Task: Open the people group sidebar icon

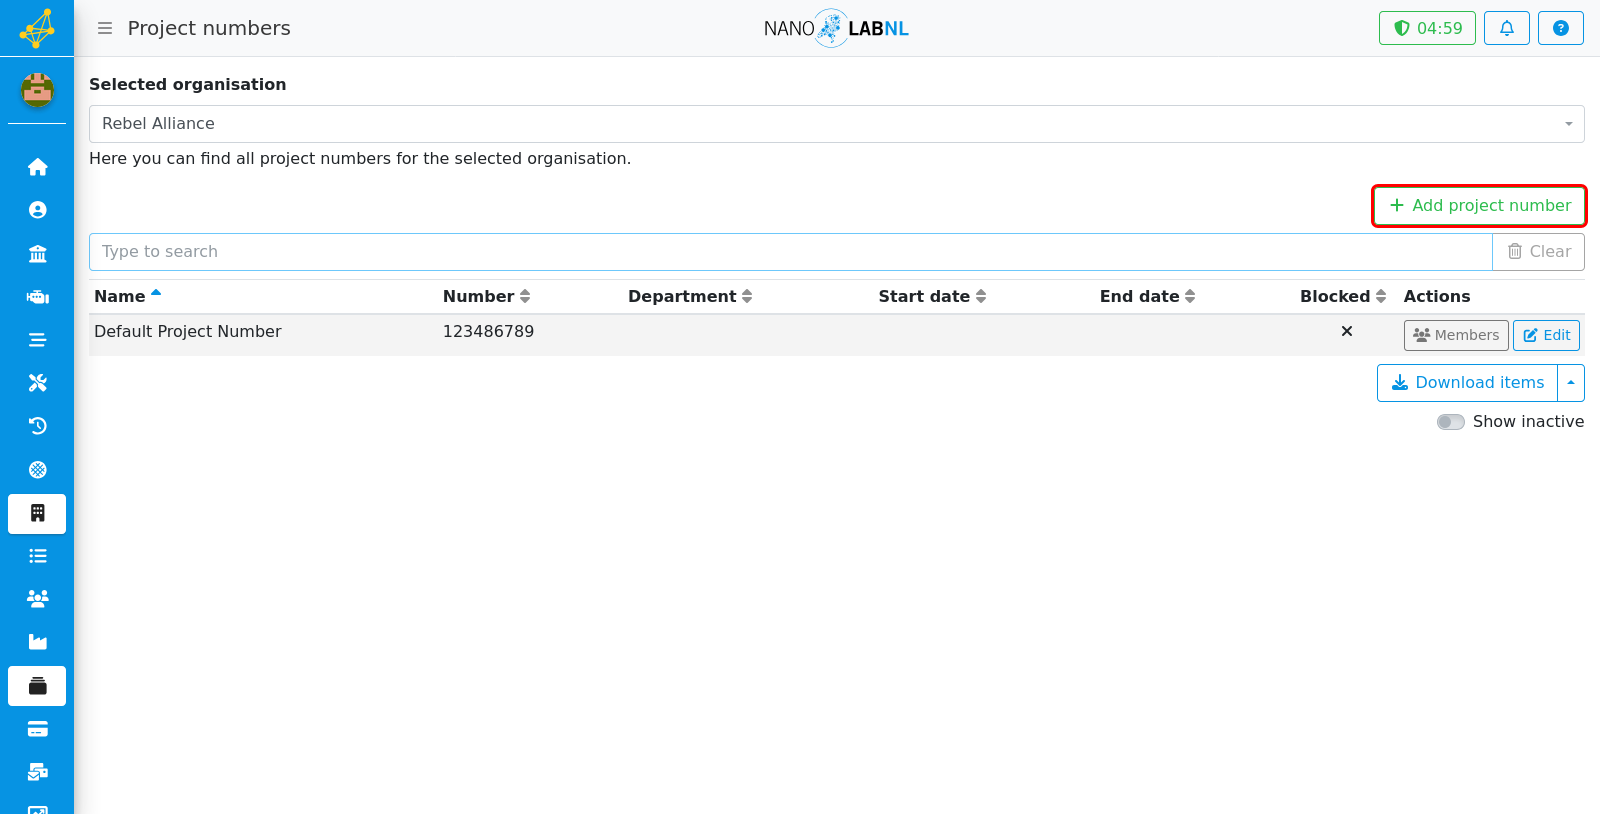Action: pos(37,599)
